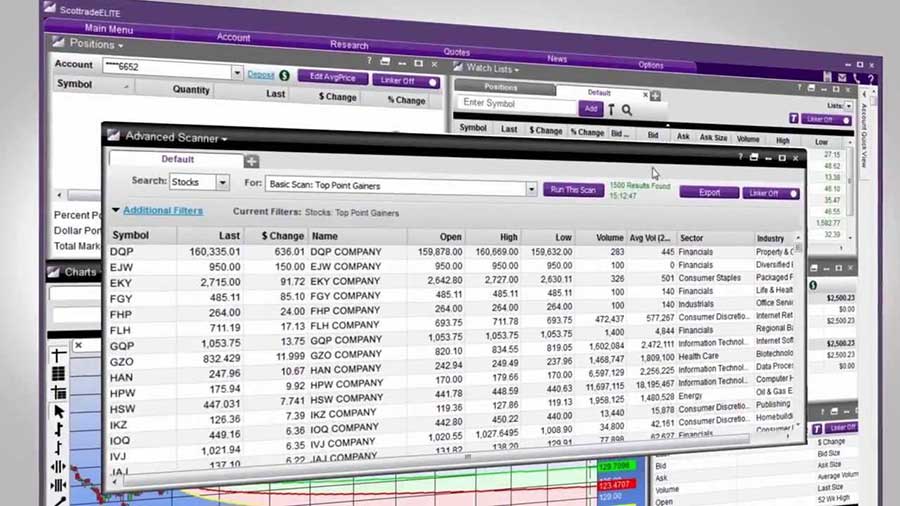Close the Default tab in Watch Lists
Screen dimensions: 900x506
[x=645, y=95]
